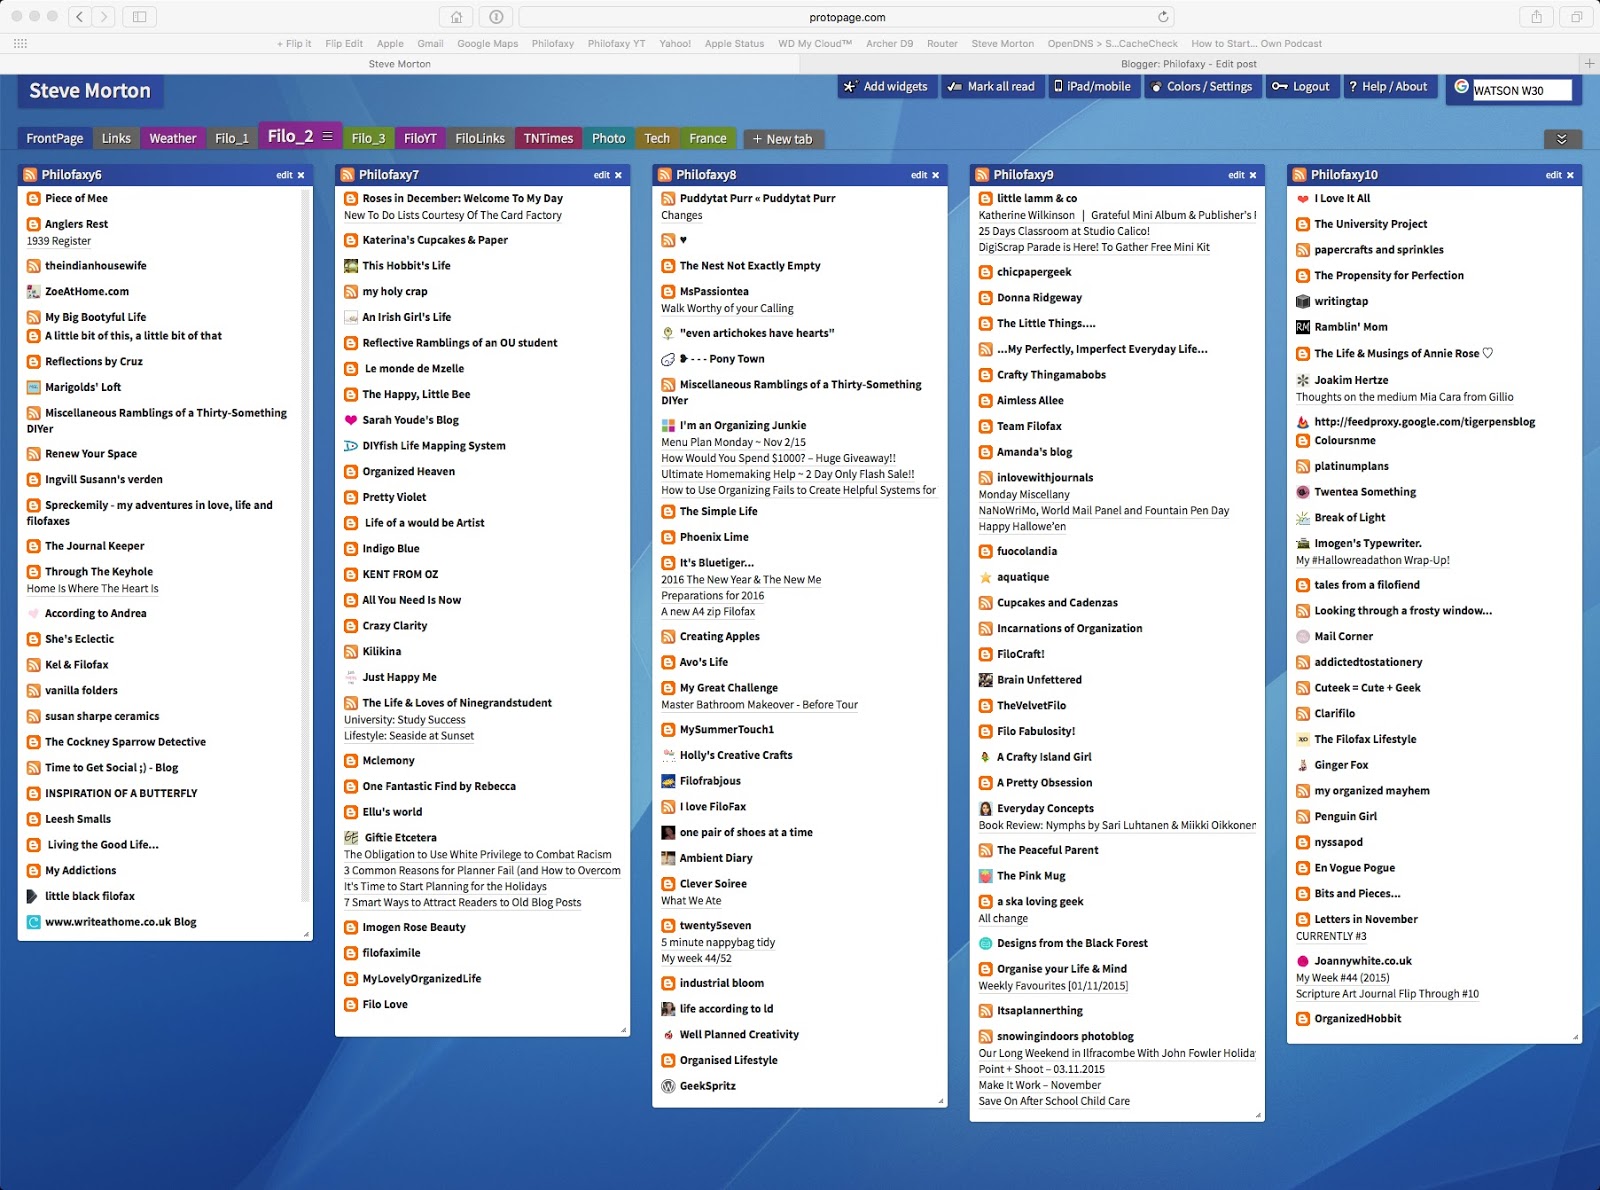Click the WordPress icon beside GeekSpritz
This screenshot has height=1190, width=1600.
tap(667, 1085)
